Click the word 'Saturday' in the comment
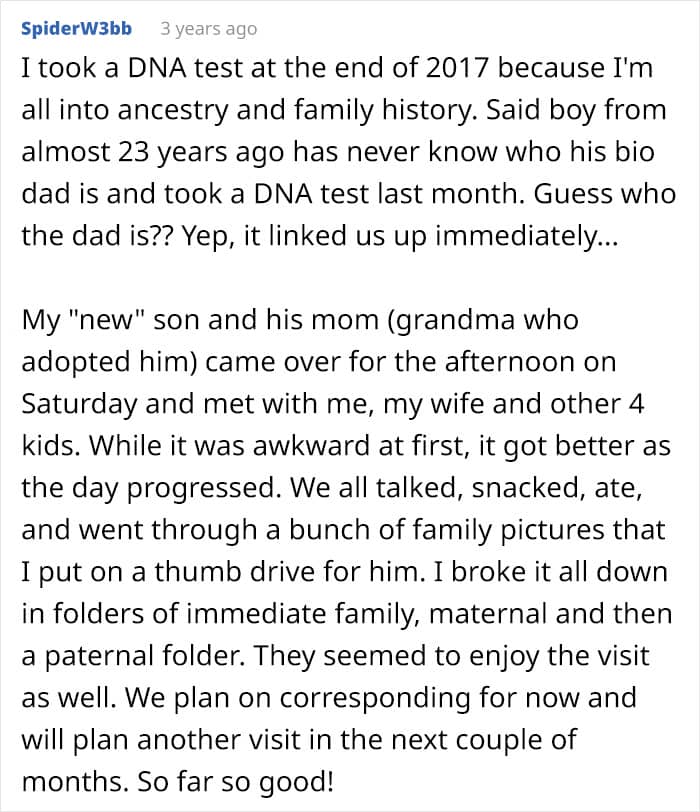Screen dimensions: 700x812 (x=79, y=404)
